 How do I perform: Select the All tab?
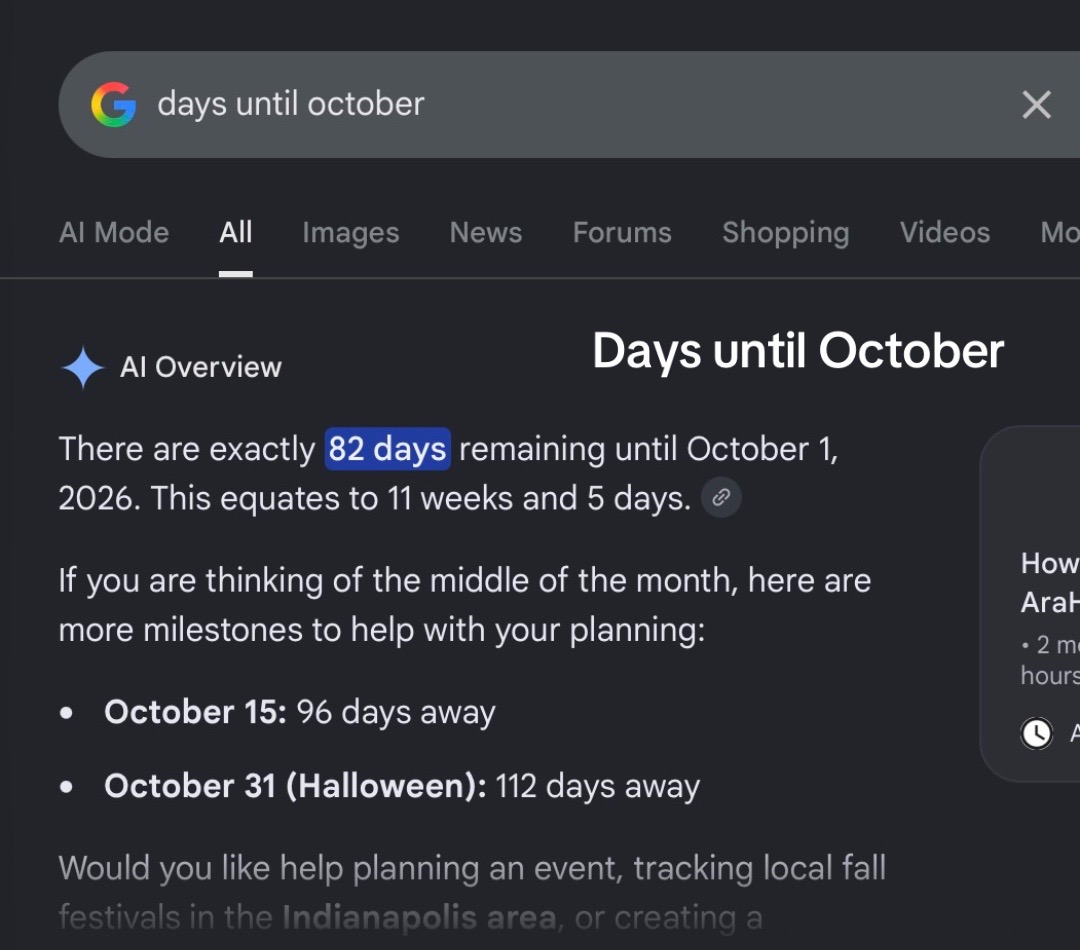tap(236, 233)
